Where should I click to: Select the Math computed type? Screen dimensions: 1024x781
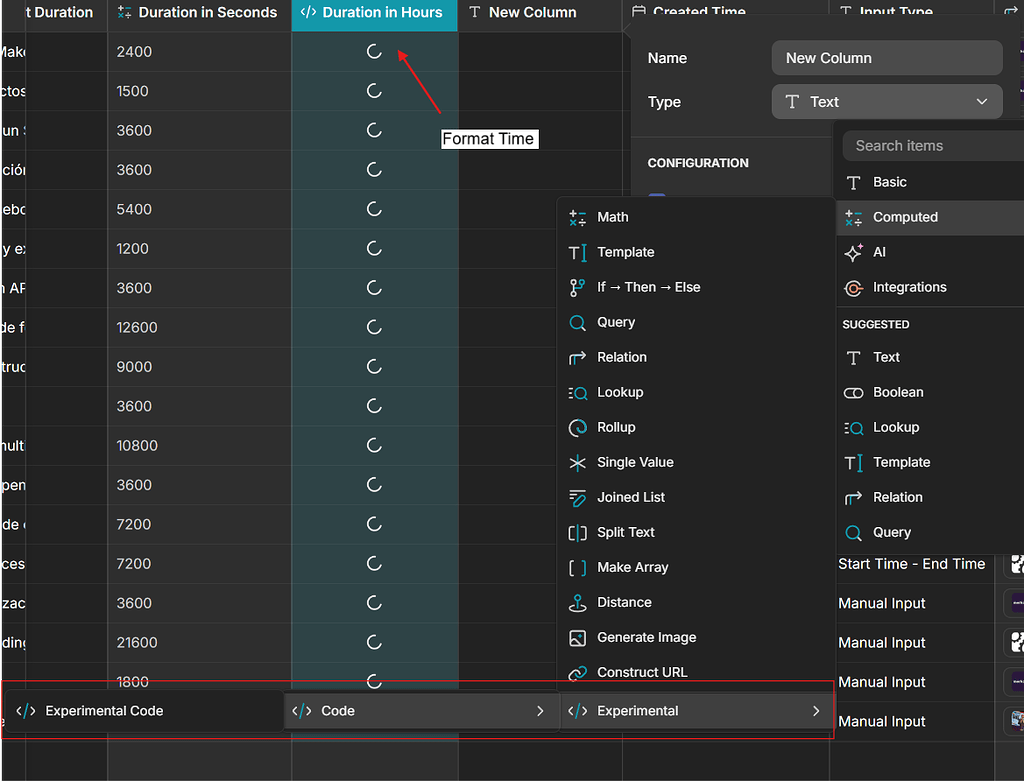point(612,217)
